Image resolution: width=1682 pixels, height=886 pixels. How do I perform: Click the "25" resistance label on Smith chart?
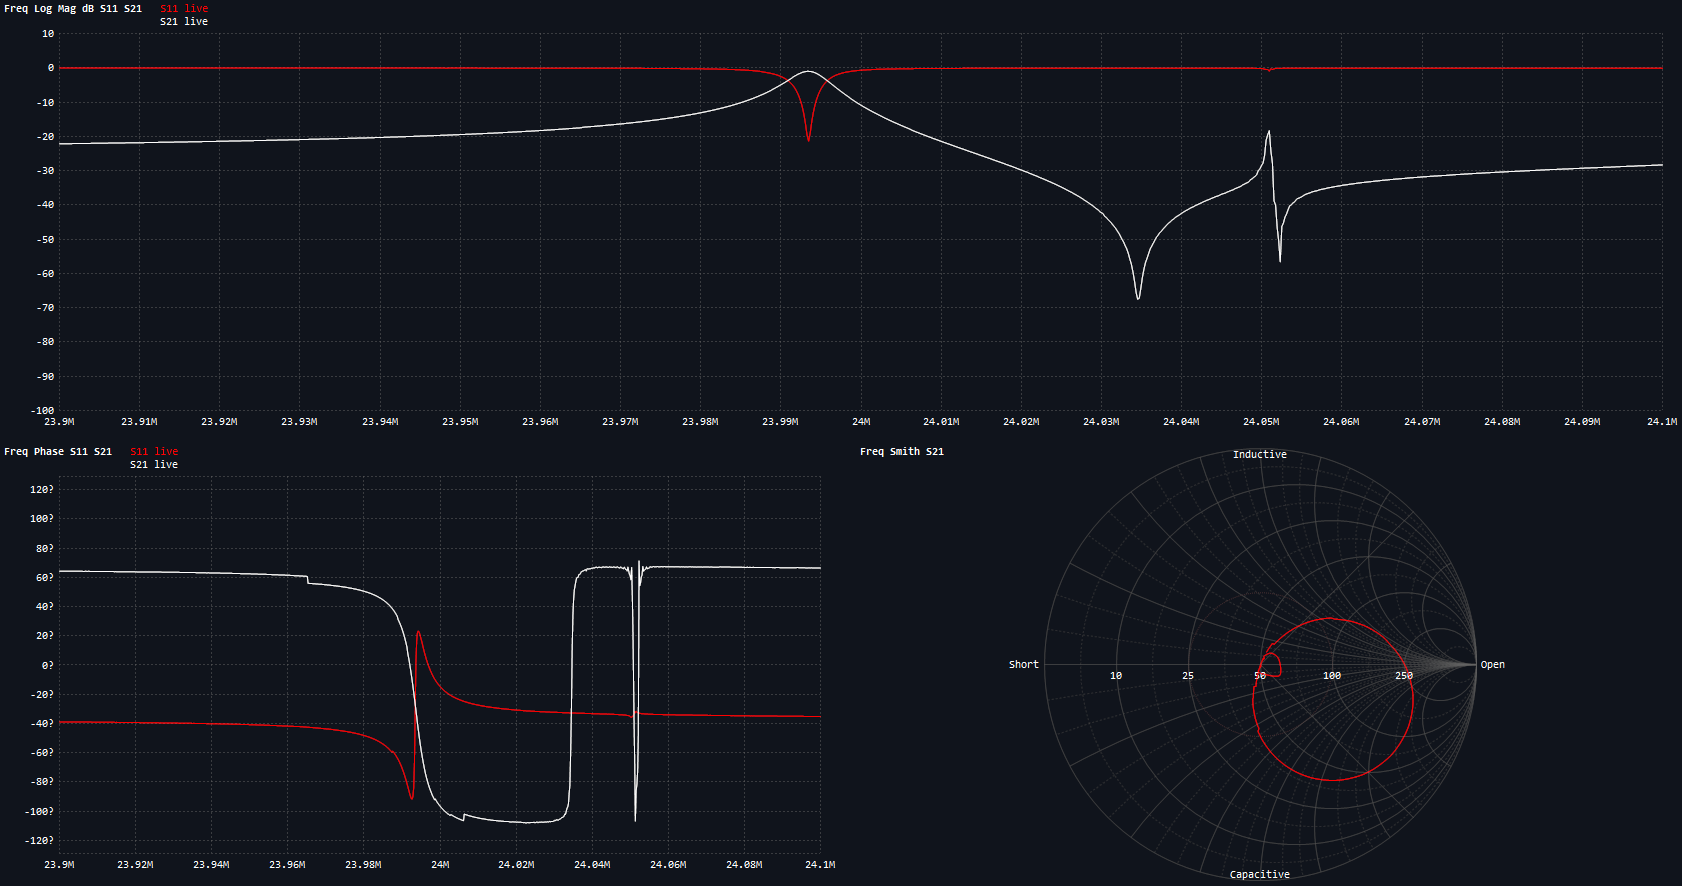click(x=1188, y=675)
